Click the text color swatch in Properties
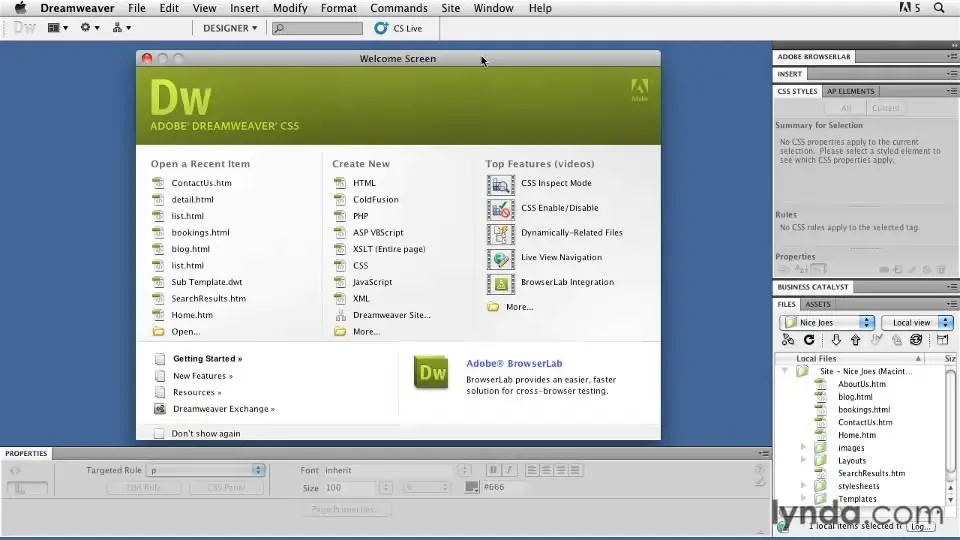Image resolution: width=960 pixels, height=540 pixels. [x=471, y=487]
